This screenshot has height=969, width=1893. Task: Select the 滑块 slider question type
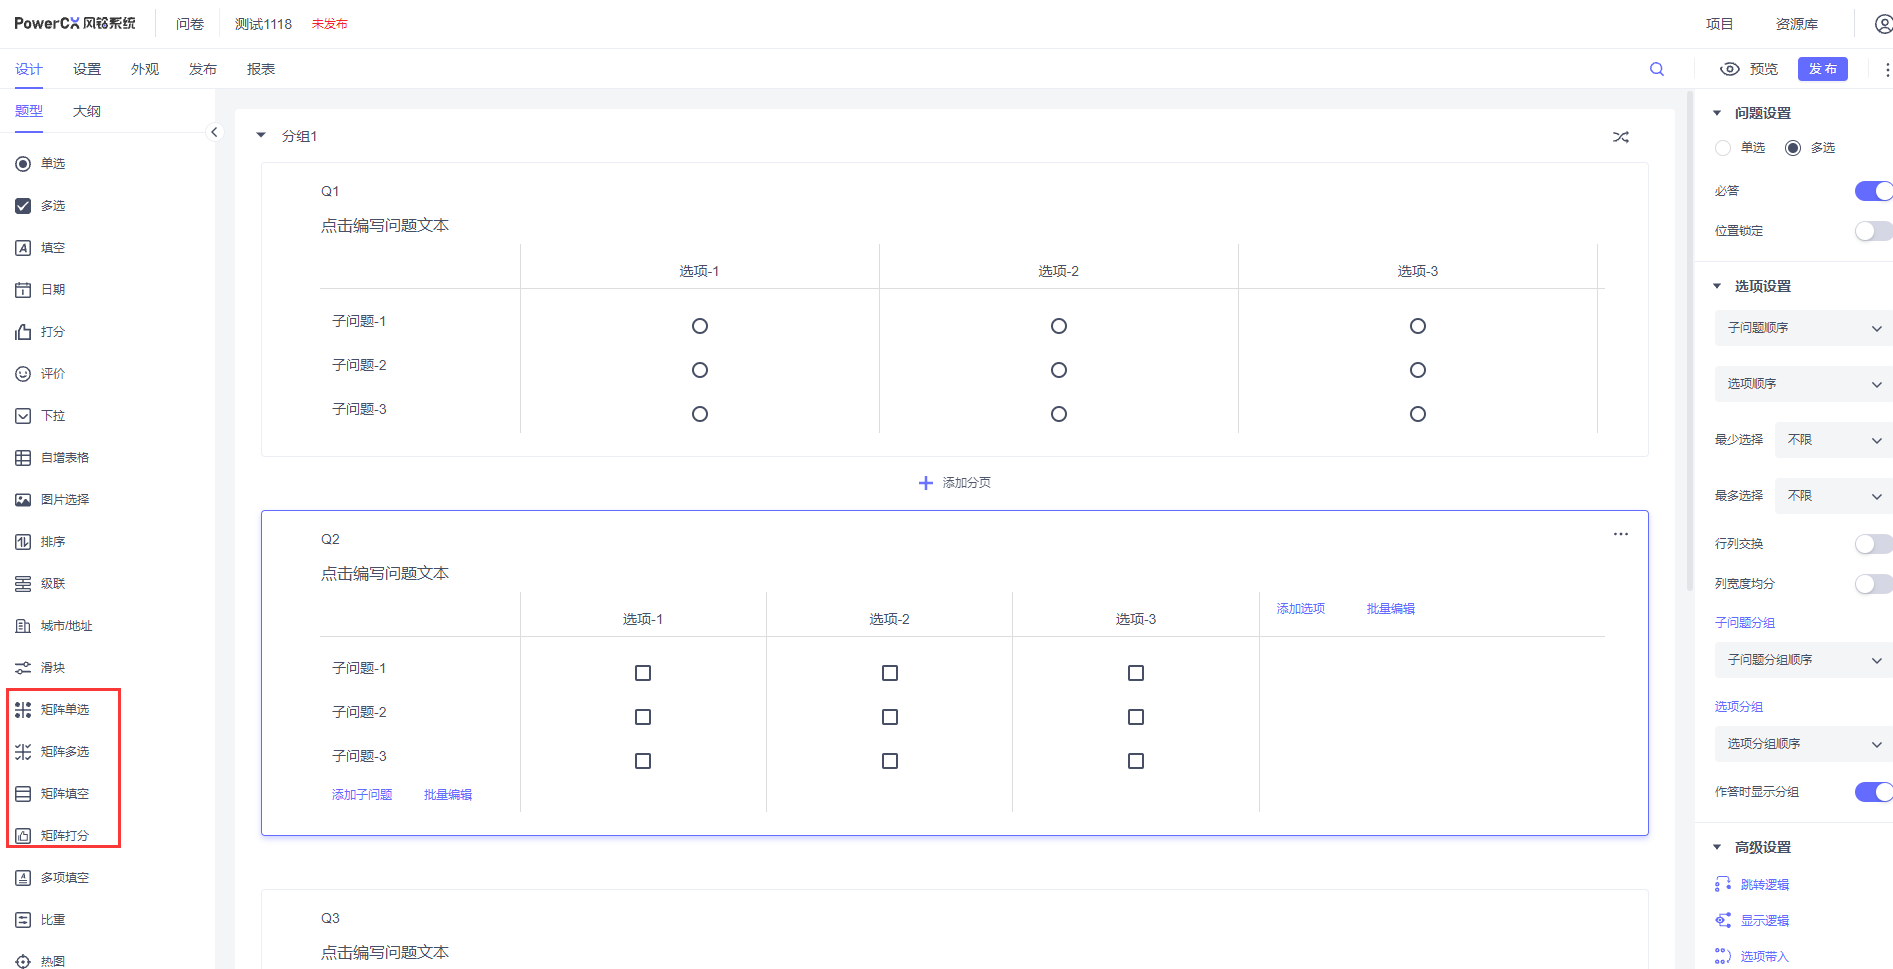pos(52,668)
